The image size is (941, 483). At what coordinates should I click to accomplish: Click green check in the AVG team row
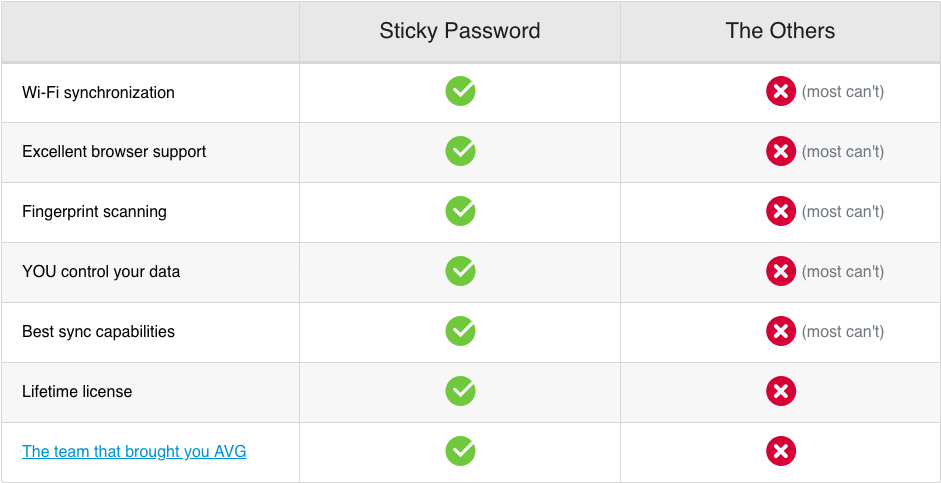[x=460, y=452]
